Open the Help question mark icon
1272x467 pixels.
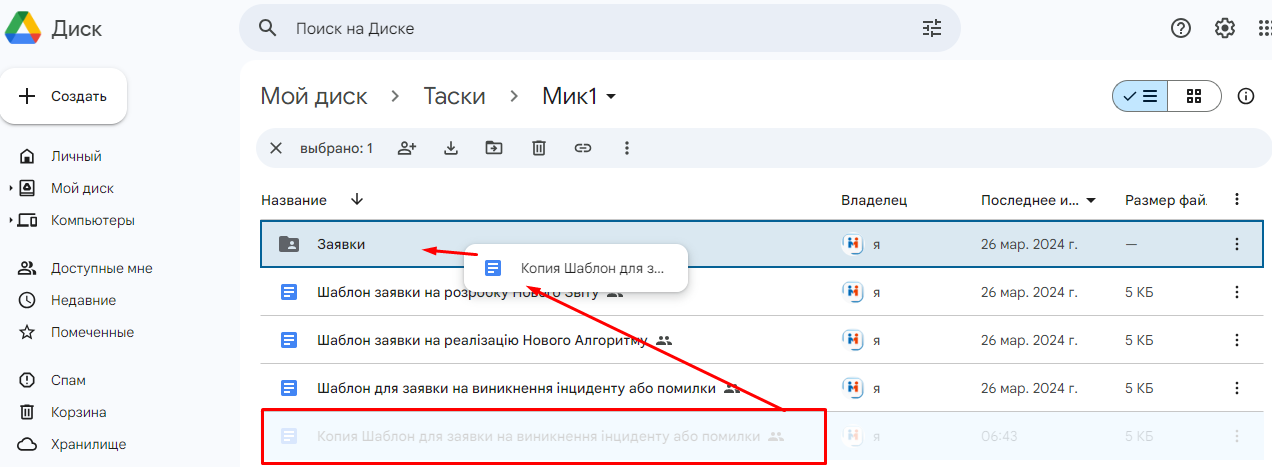[x=1181, y=28]
